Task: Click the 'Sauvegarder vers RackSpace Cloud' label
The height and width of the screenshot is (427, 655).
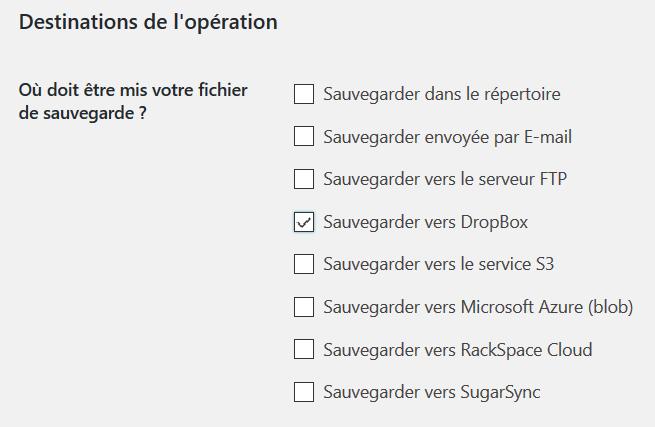Action: 458,350
